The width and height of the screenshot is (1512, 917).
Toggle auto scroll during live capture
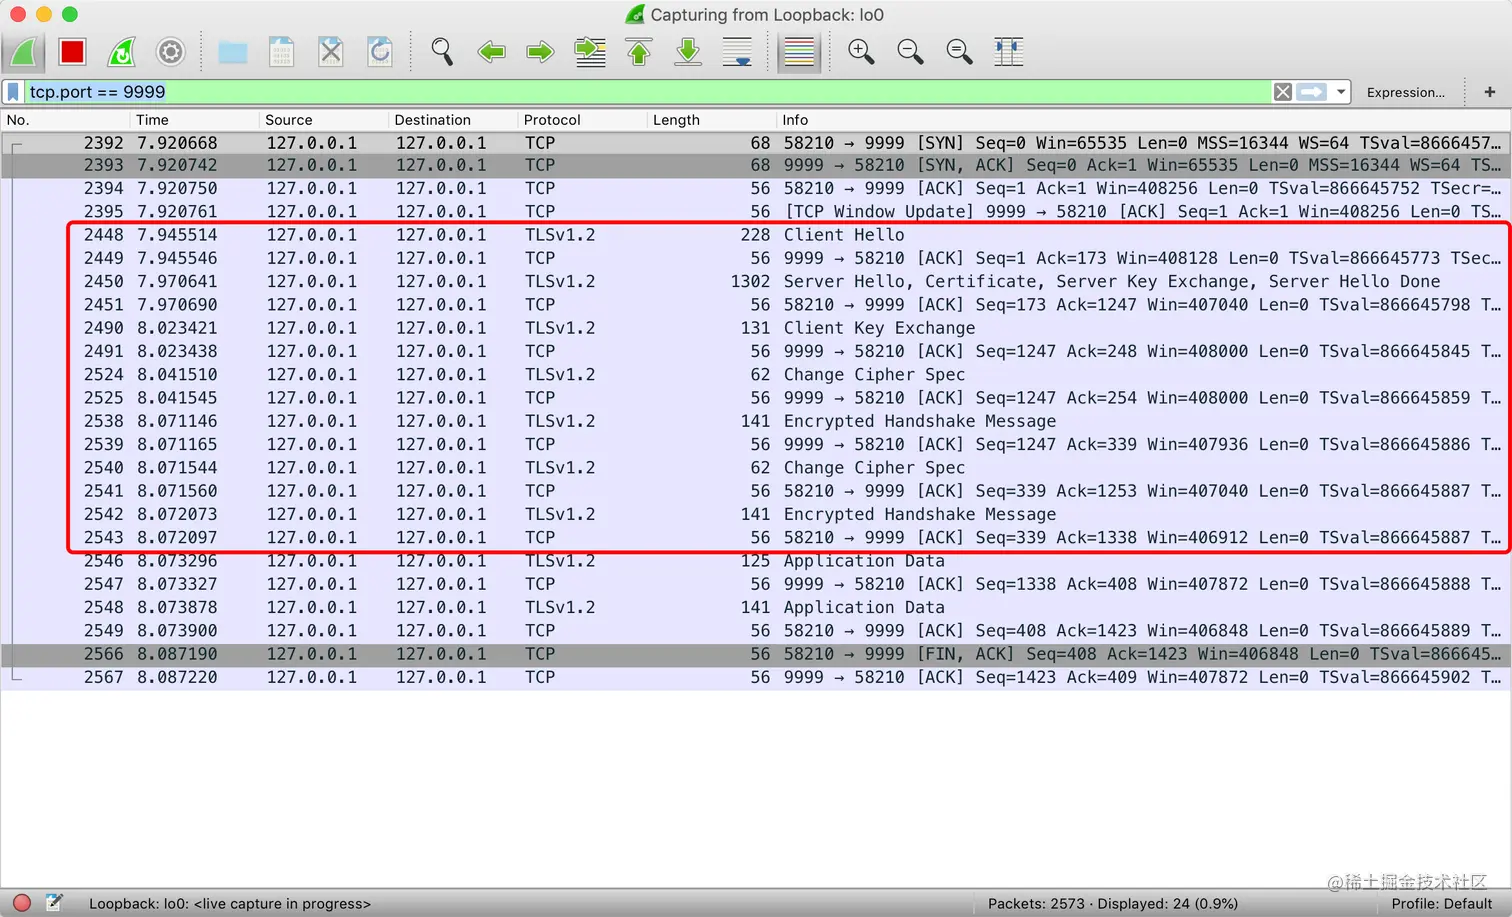(737, 52)
